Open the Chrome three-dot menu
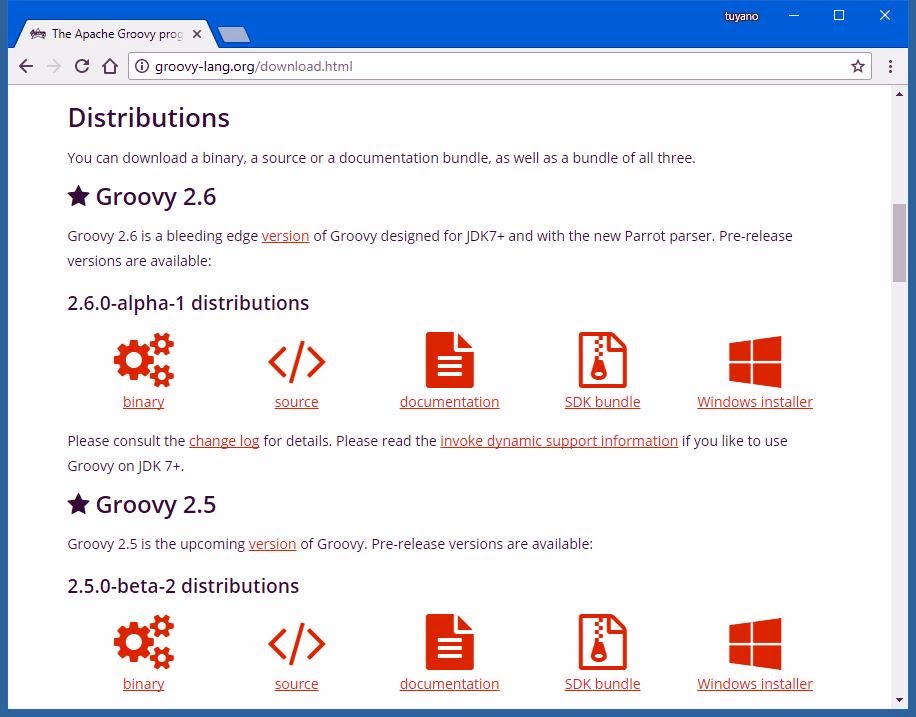Screen dimensions: 916x717 [x=890, y=67]
